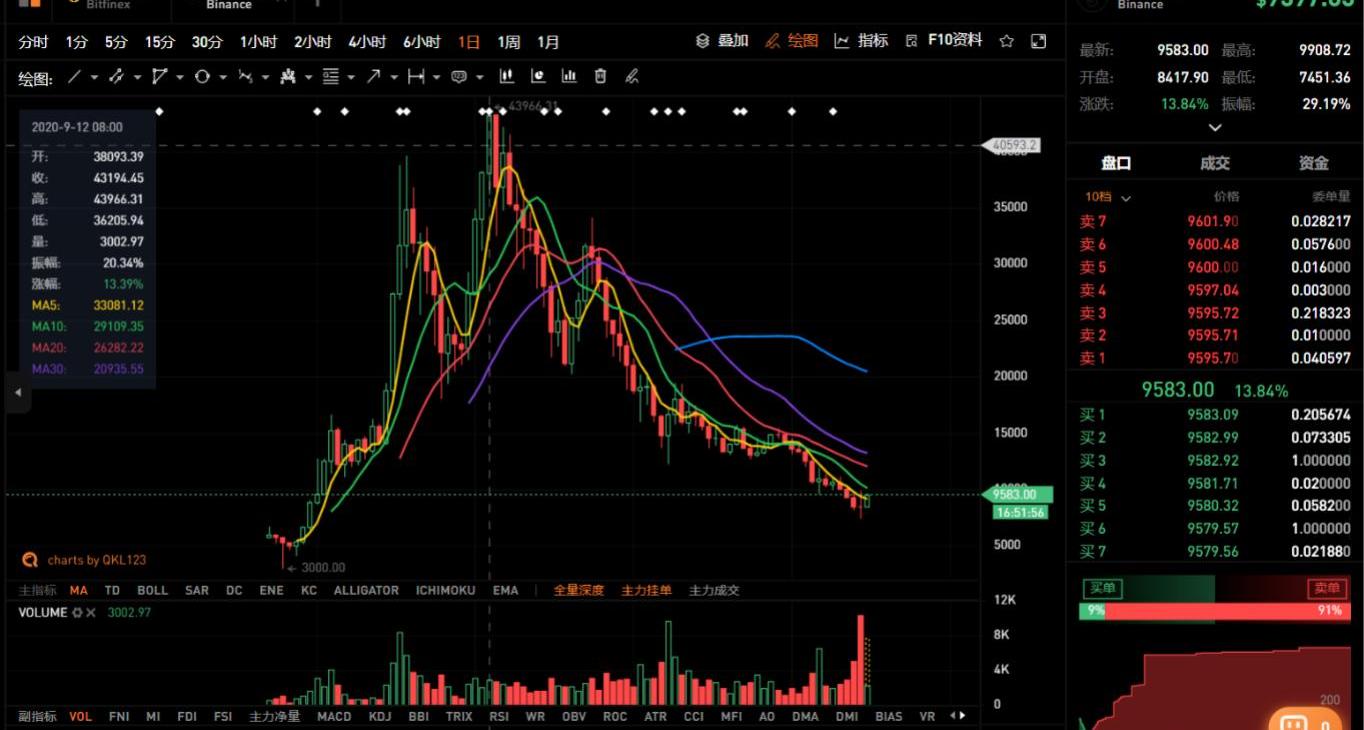Screen dimensions: 1364x730
Task: Remove the VOLUME indicator with X icon
Action: (91, 613)
